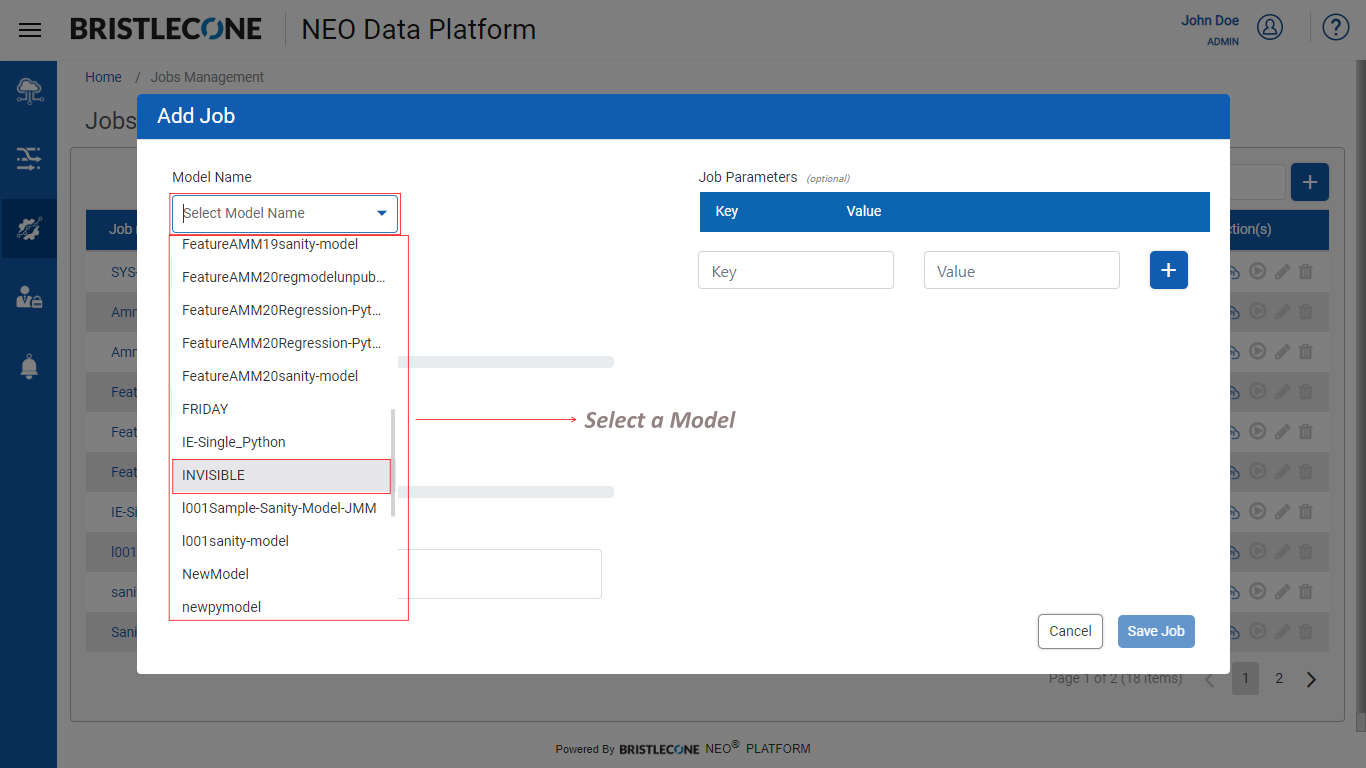Delete the IE-Si job with trash icon
Viewport: 1366px width, 768px height.
[x=1305, y=511]
